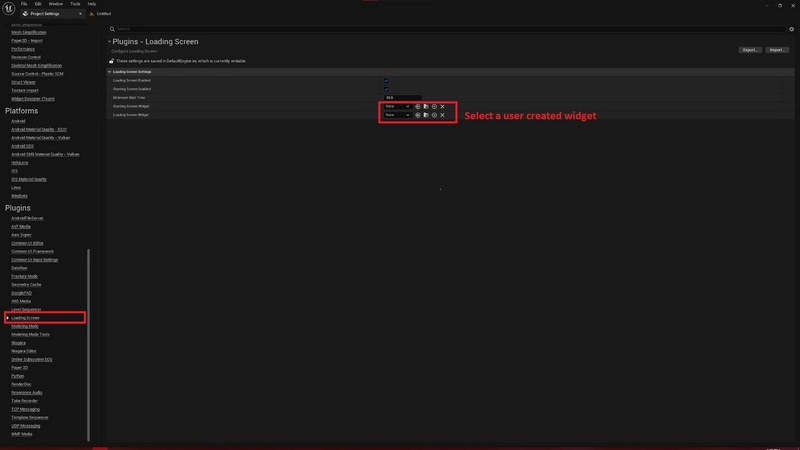Toggle the Loading Screen Enabled checkbox

coord(386,80)
